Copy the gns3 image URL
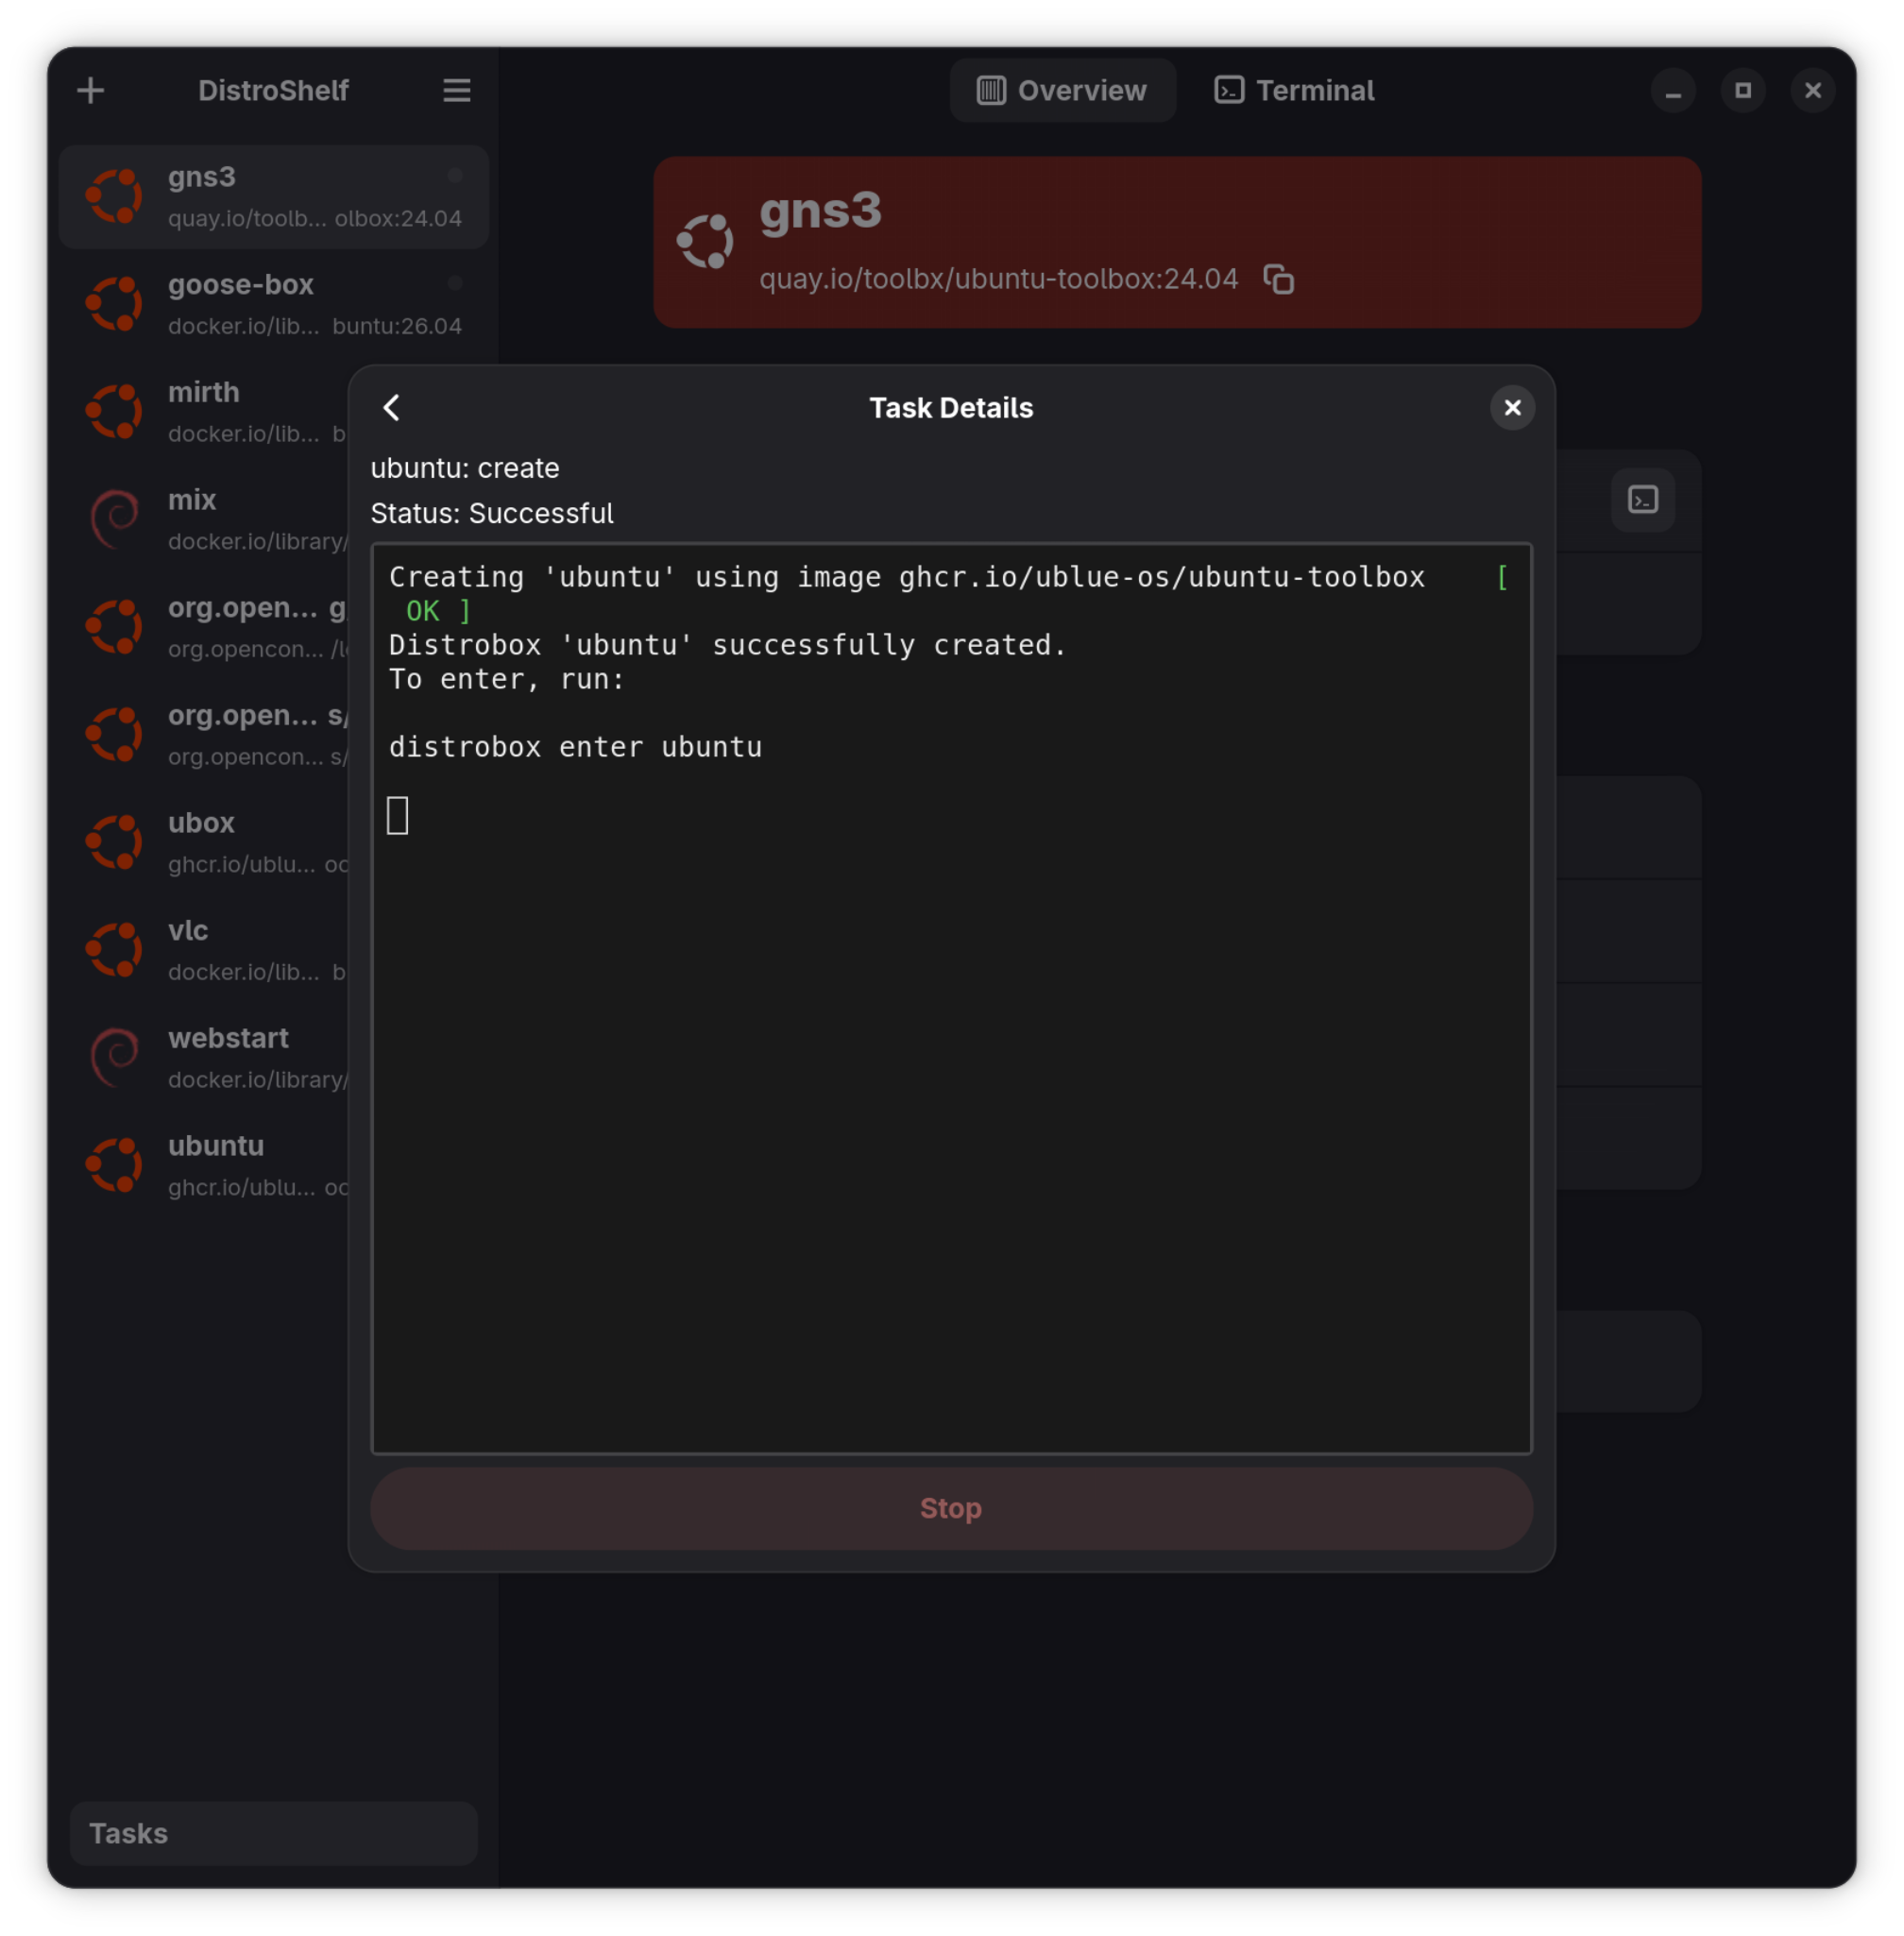This screenshot has height=1936, width=1904. pos(1278,279)
